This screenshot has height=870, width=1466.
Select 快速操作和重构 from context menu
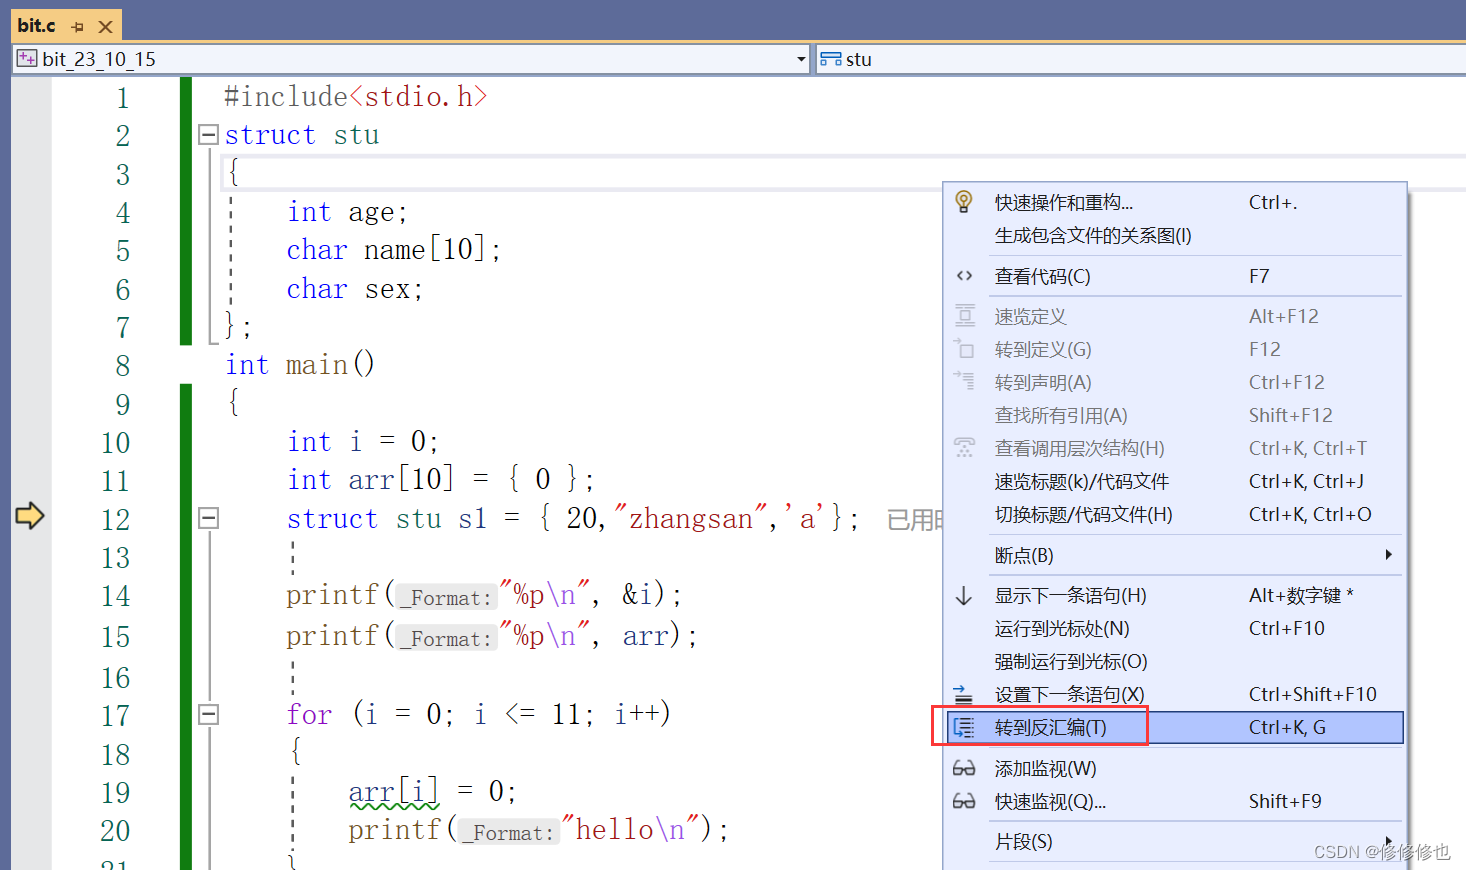pos(1175,202)
